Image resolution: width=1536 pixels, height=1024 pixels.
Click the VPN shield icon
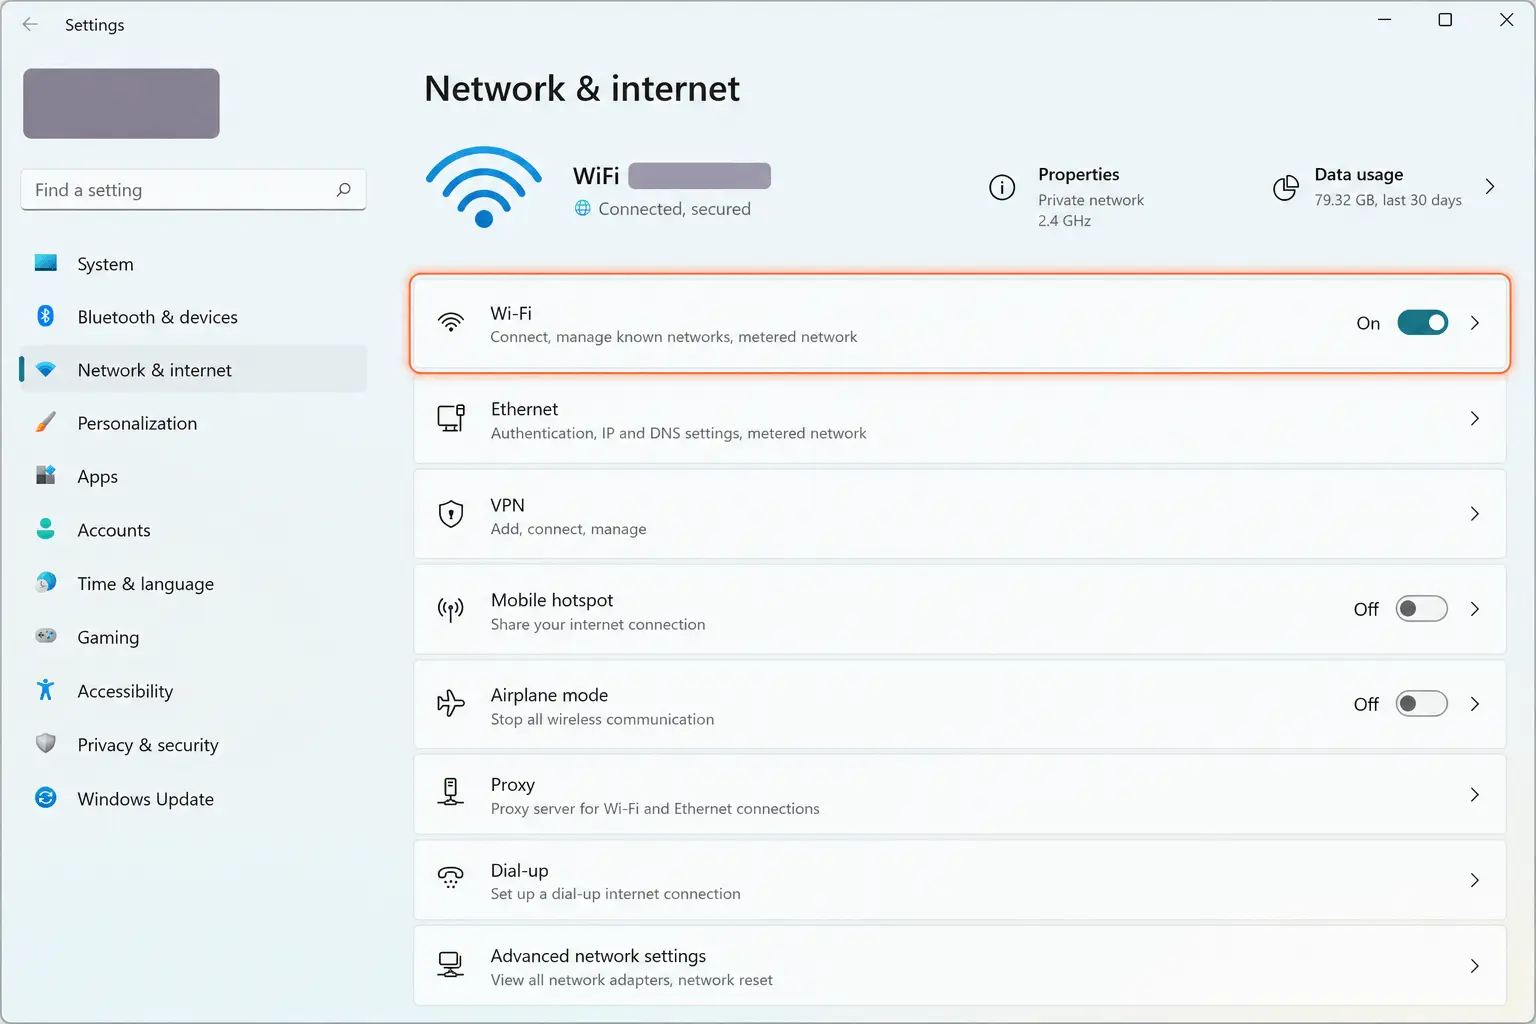click(x=451, y=514)
